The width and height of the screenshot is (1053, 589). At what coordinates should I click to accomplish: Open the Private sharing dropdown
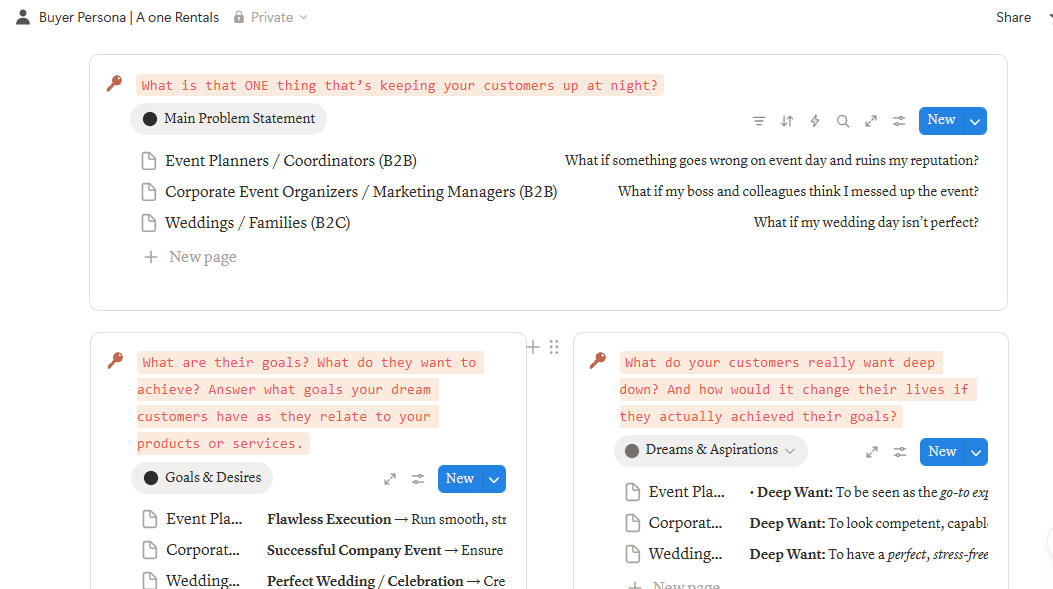[x=270, y=17]
